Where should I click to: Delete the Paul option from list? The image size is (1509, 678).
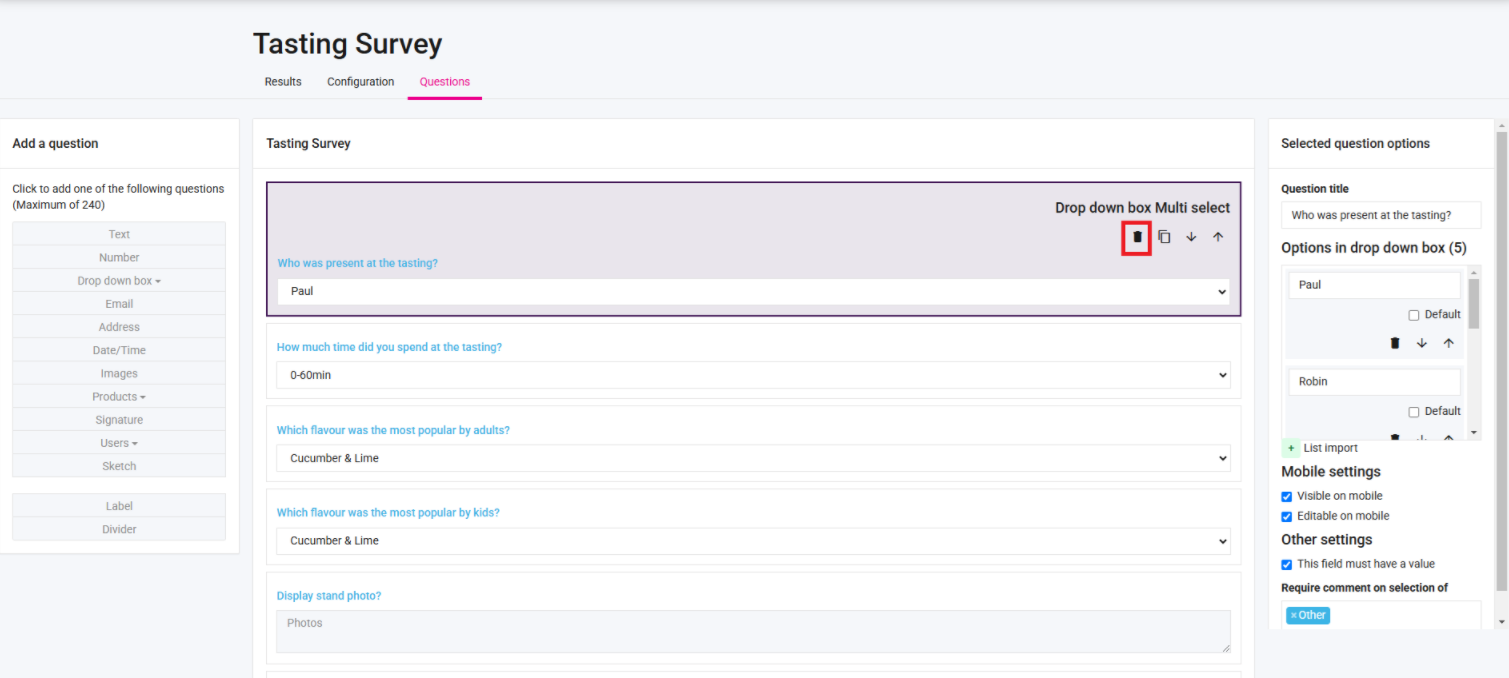1395,343
